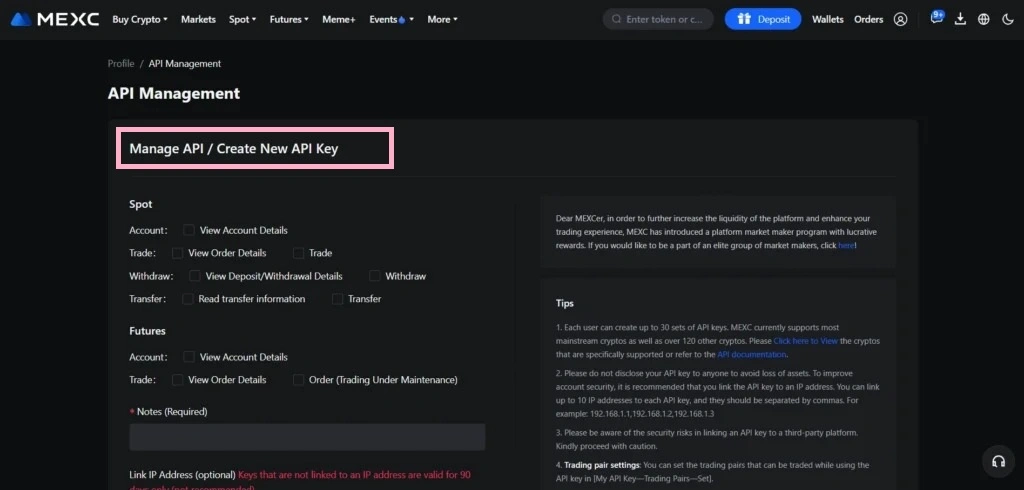Expand the Buy Crypto dropdown
1024x490 pixels.
140,20
